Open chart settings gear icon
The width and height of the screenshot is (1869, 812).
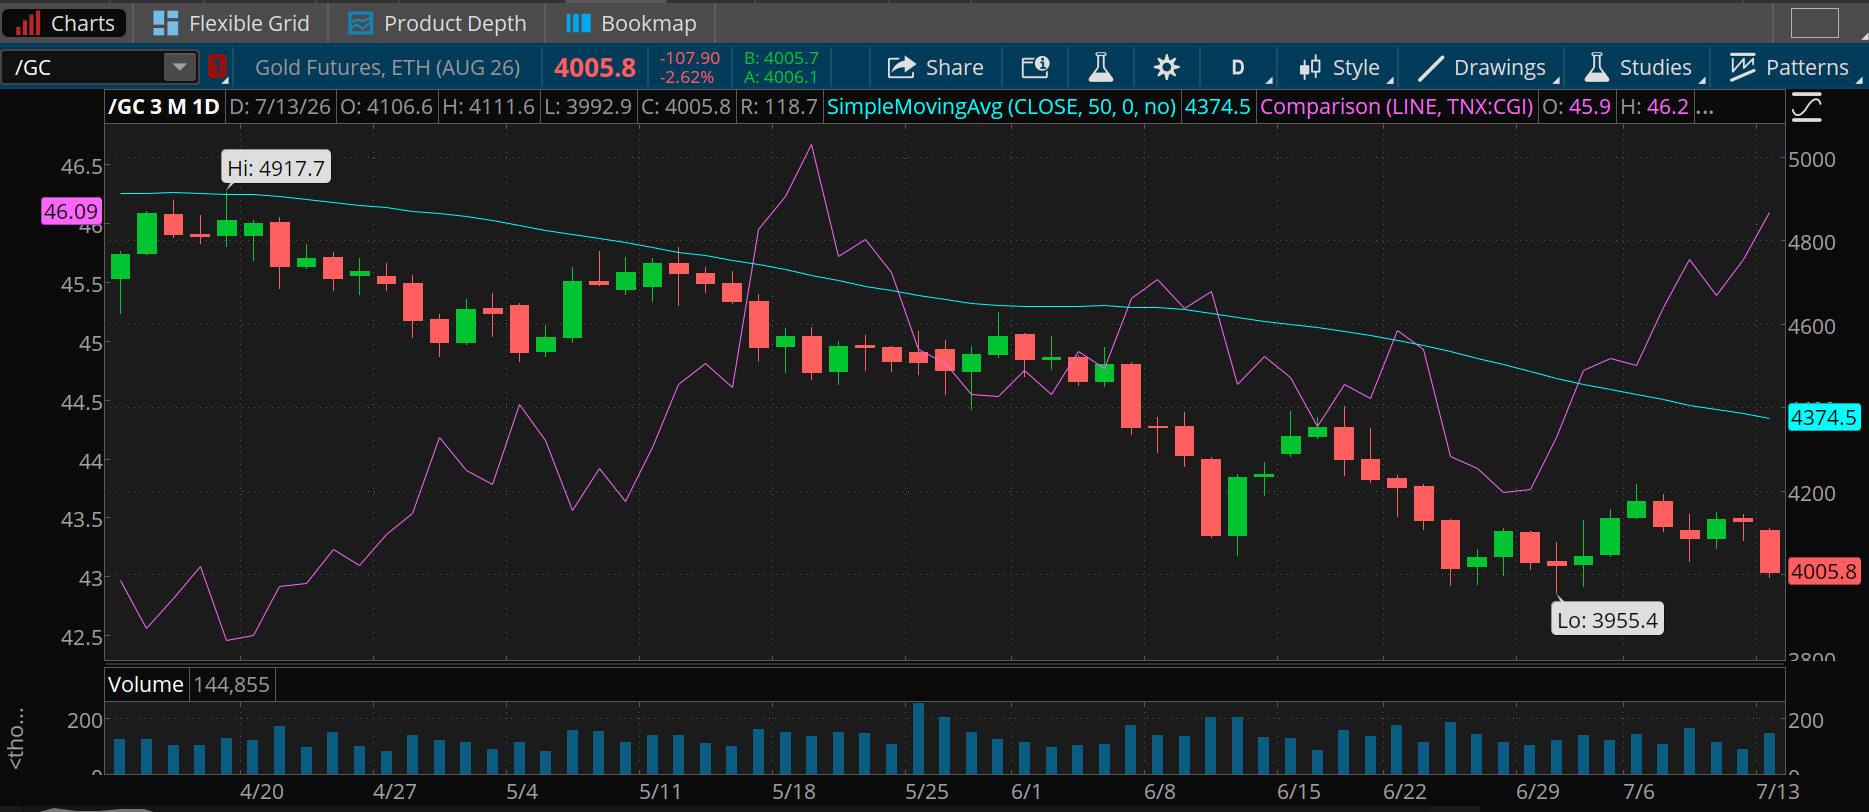(1166, 67)
